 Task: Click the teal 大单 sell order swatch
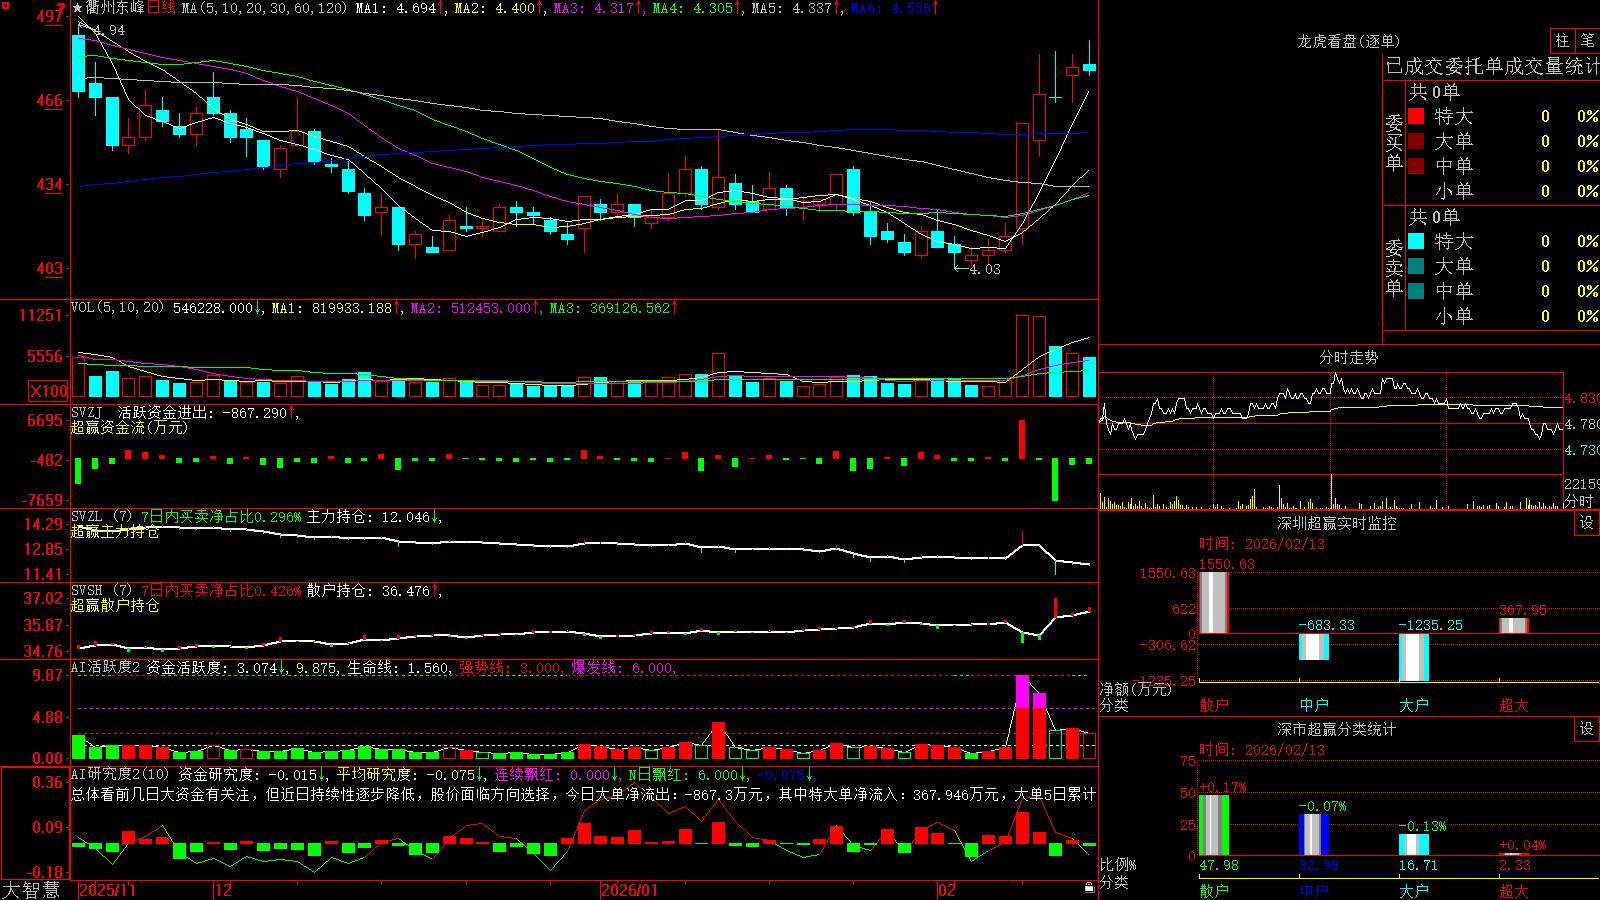[x=1416, y=266]
